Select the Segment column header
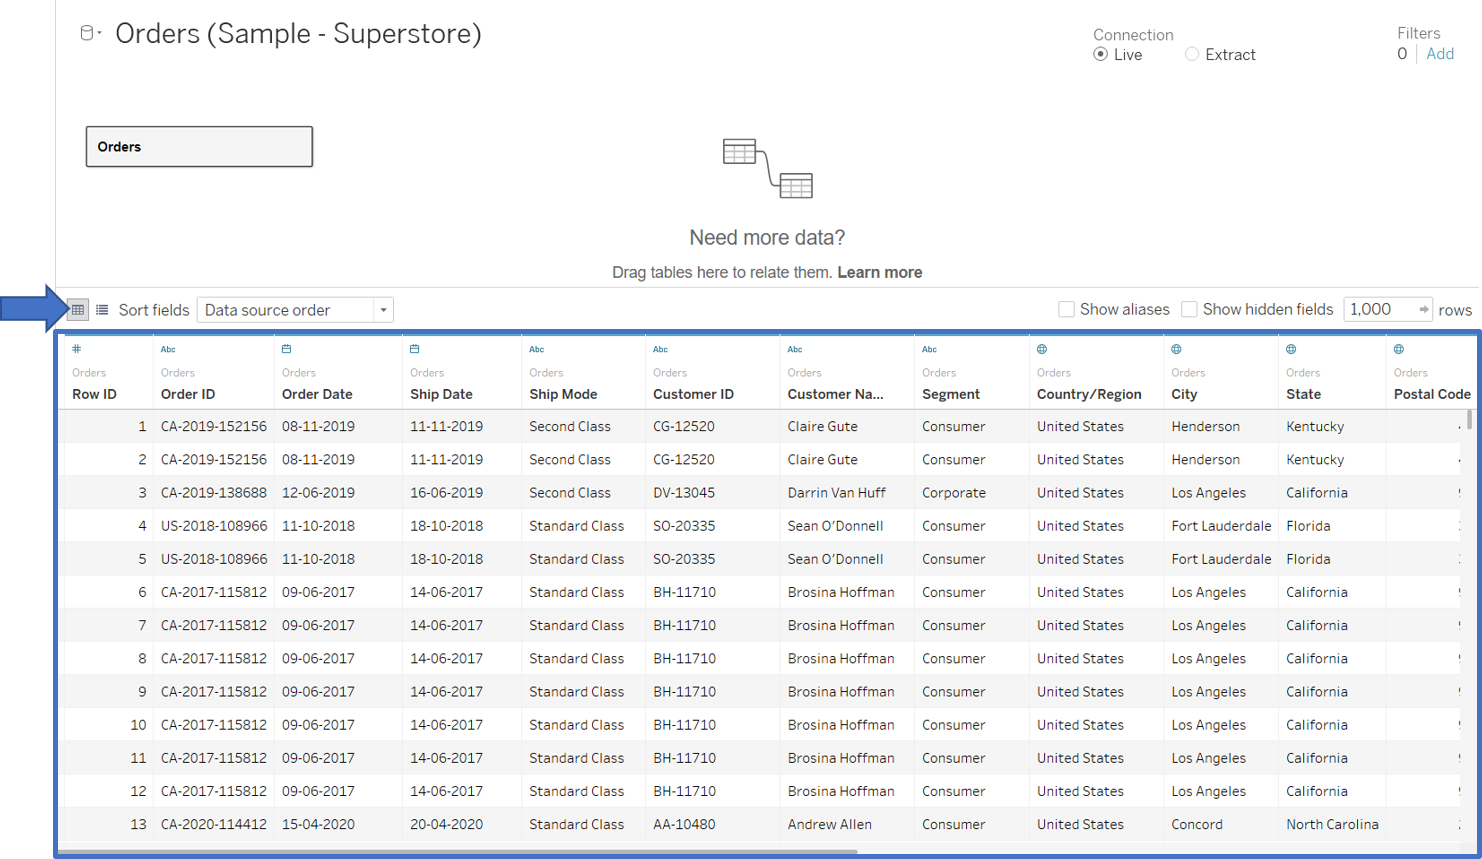This screenshot has width=1482, height=859. [951, 394]
